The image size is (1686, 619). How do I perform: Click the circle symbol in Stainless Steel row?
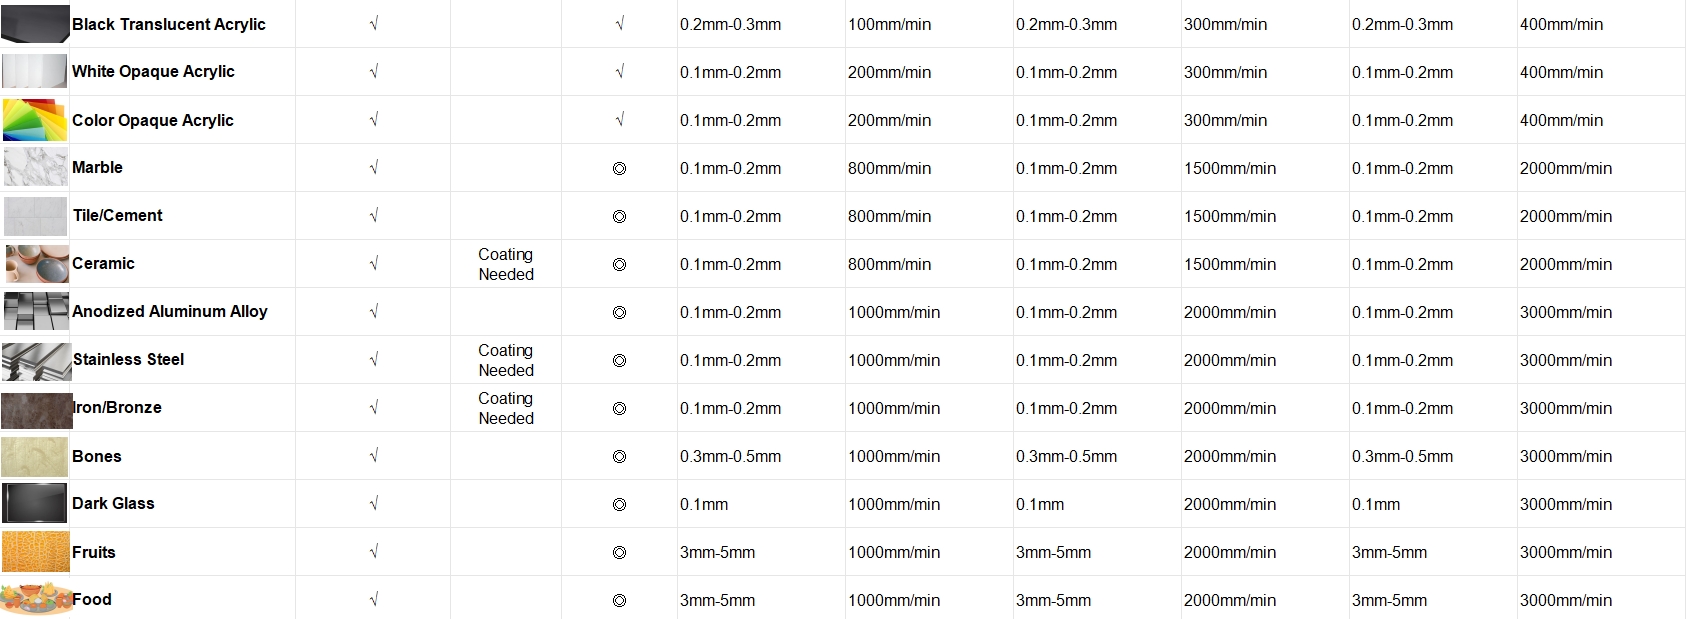619,361
